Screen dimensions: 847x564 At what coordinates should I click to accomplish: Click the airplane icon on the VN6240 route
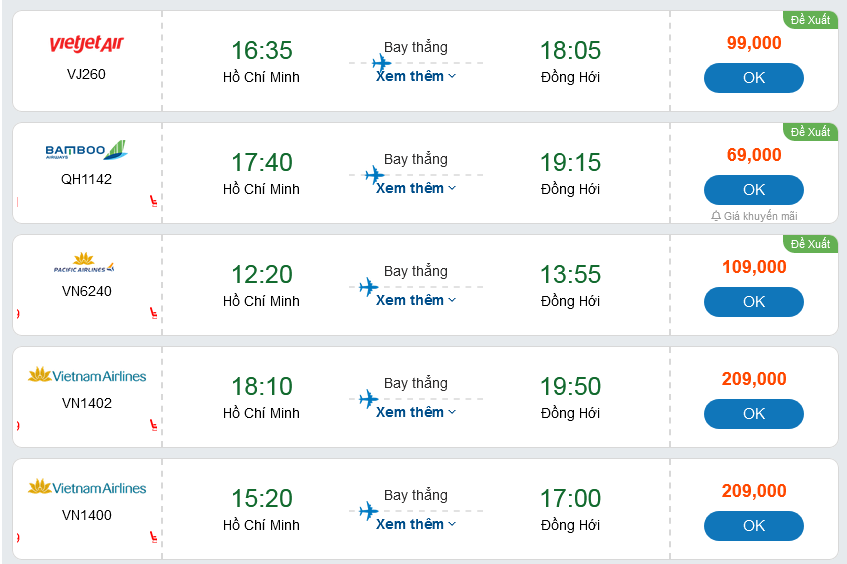point(369,288)
